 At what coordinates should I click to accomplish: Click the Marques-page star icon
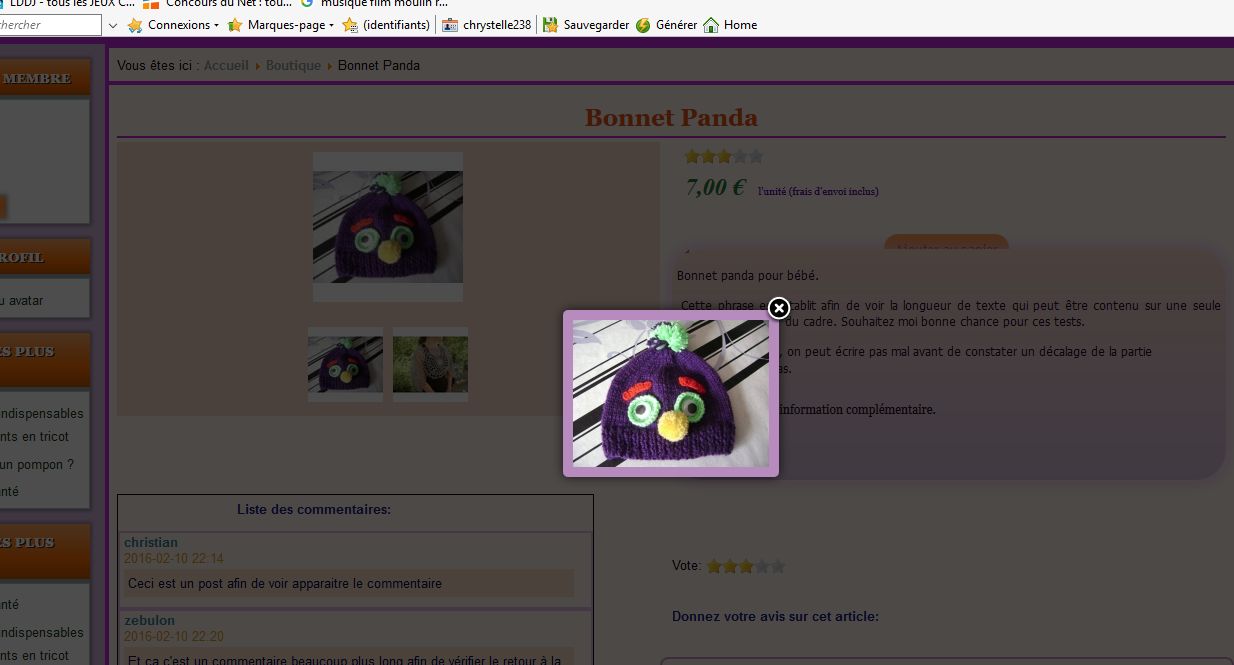tap(235, 25)
